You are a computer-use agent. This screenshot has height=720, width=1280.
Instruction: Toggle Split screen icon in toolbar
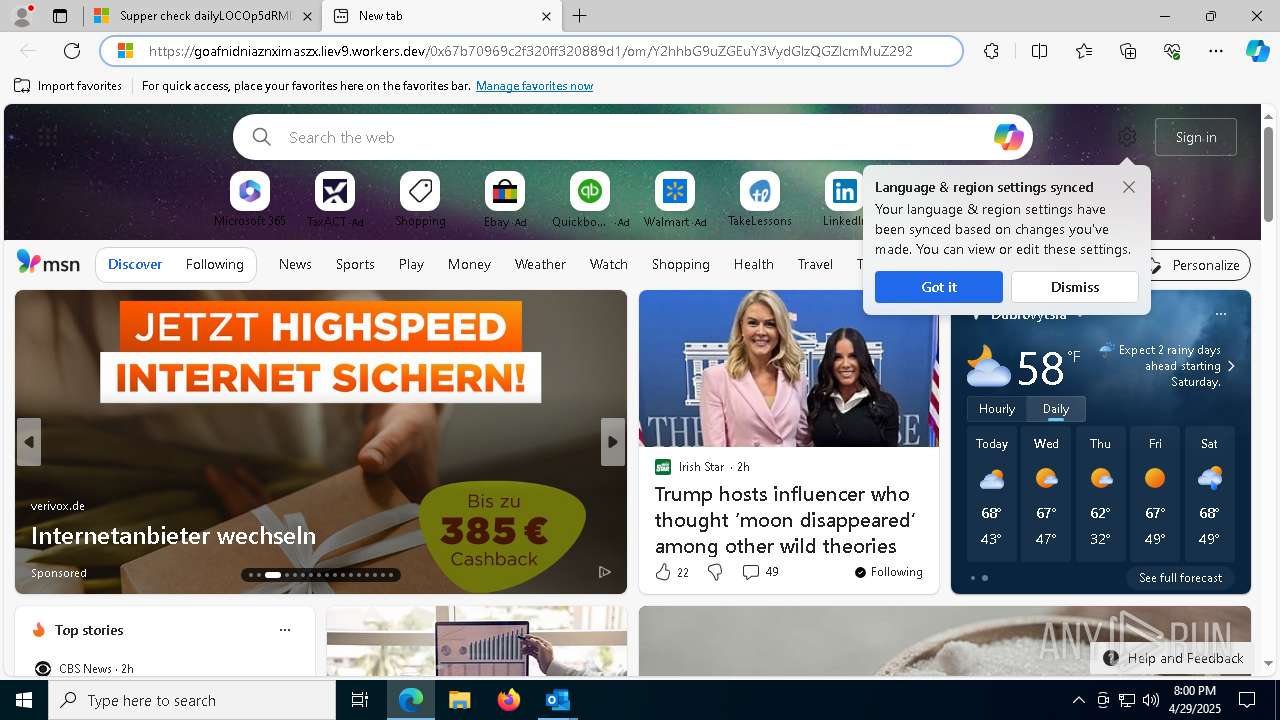tap(1039, 51)
